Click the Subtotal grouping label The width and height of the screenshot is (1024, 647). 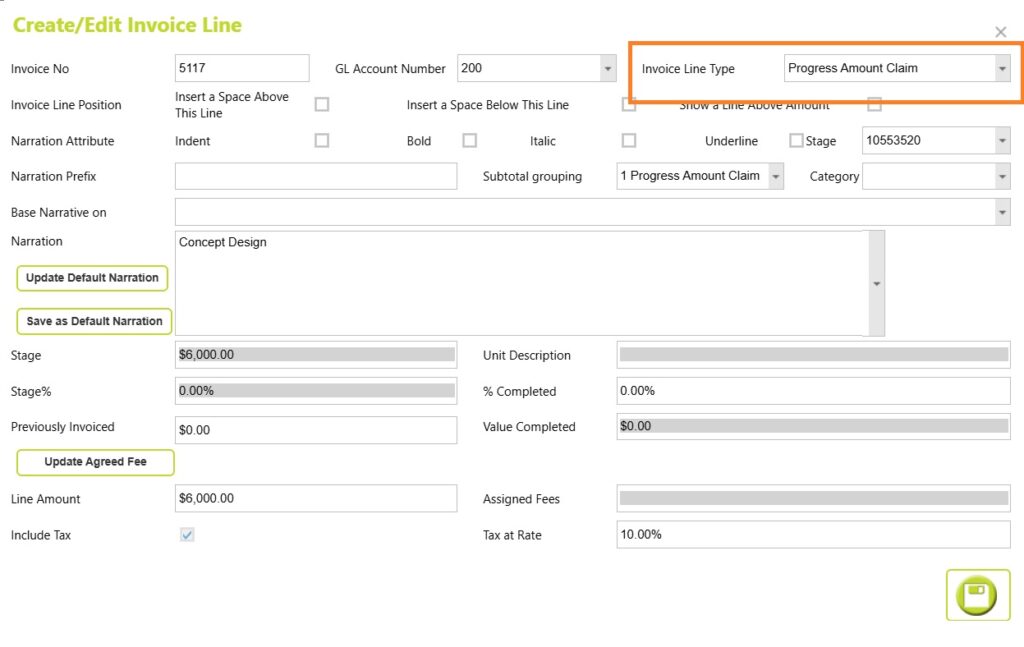coord(532,177)
